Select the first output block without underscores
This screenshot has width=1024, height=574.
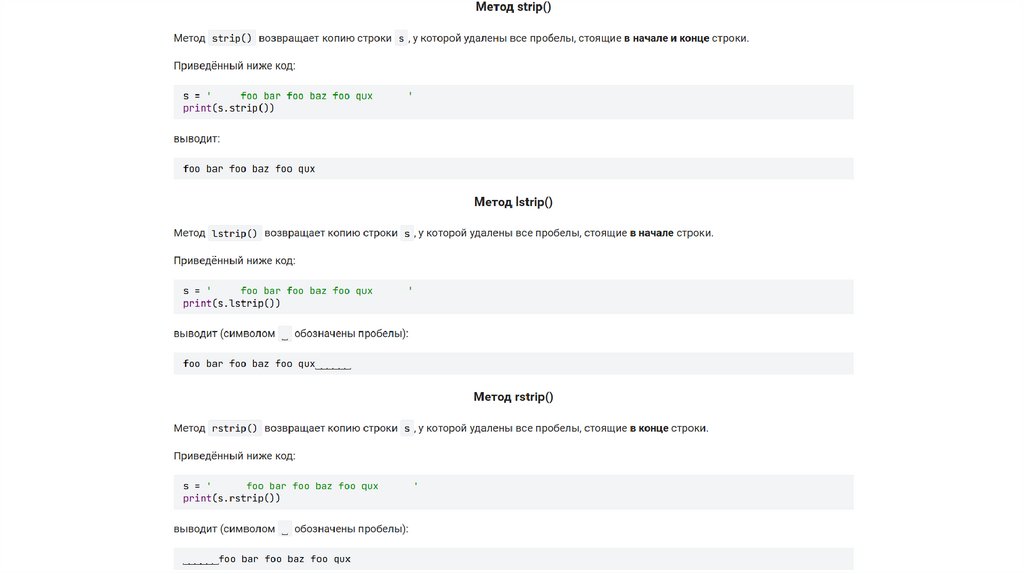(x=249, y=169)
